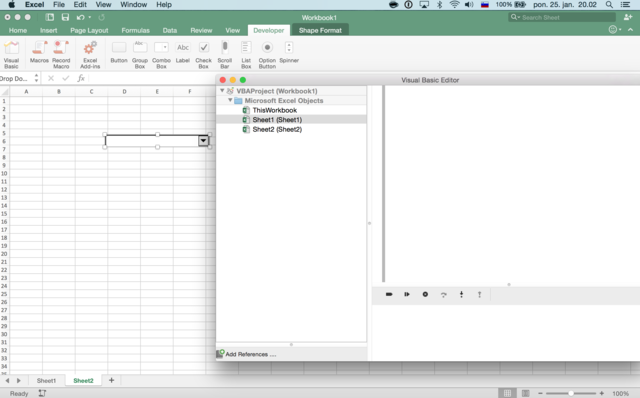Open the Formulas ribbon tab
The image size is (640, 398).
click(136, 30)
